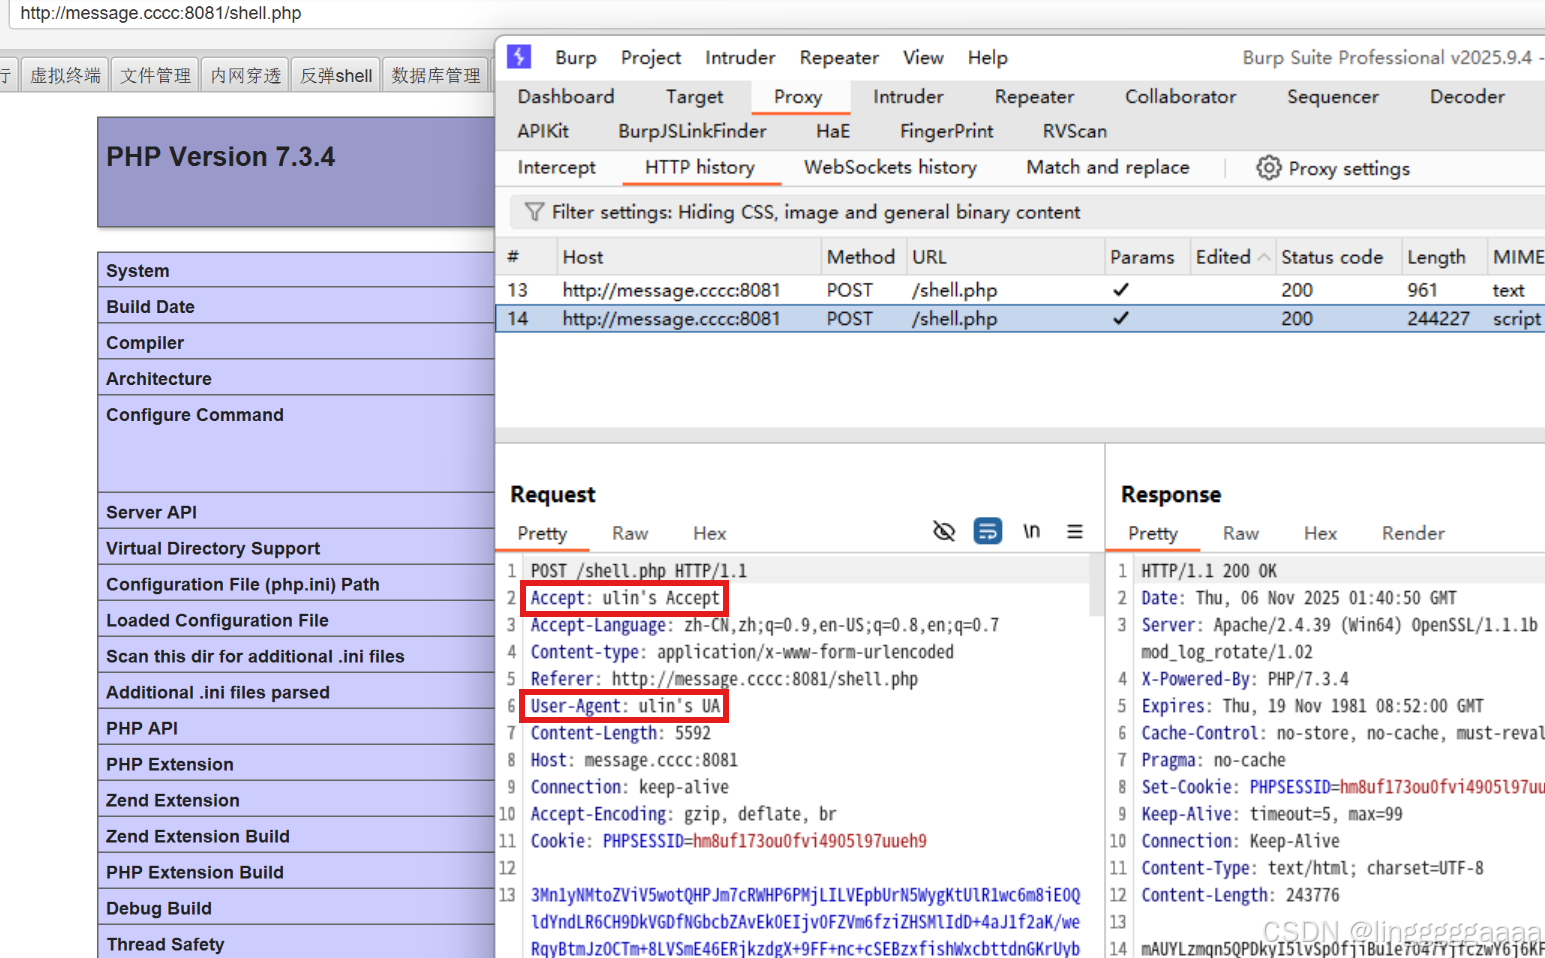Click the Burp Suite lightning logo icon
This screenshot has height=958, width=1545.
click(519, 57)
